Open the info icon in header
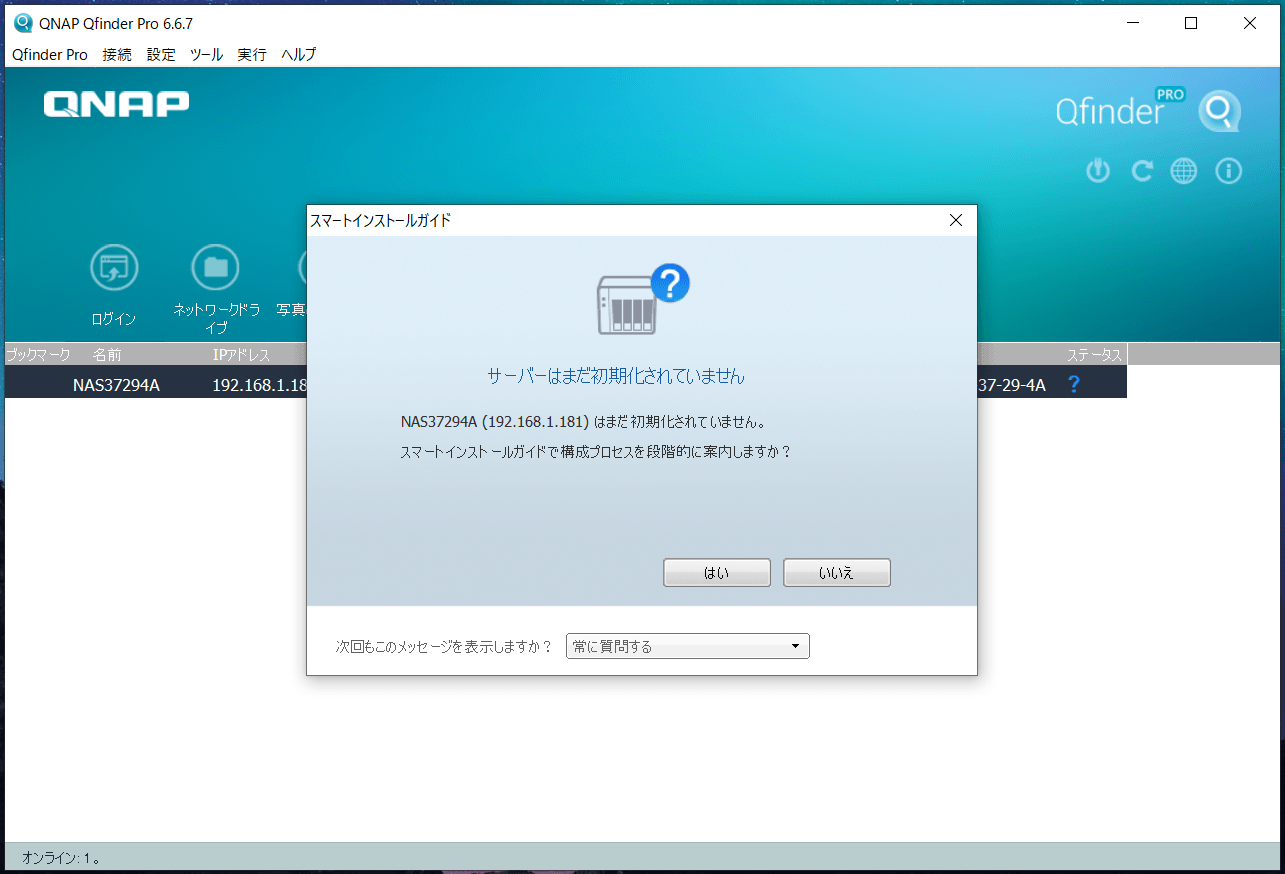This screenshot has width=1285, height=874. tap(1228, 171)
